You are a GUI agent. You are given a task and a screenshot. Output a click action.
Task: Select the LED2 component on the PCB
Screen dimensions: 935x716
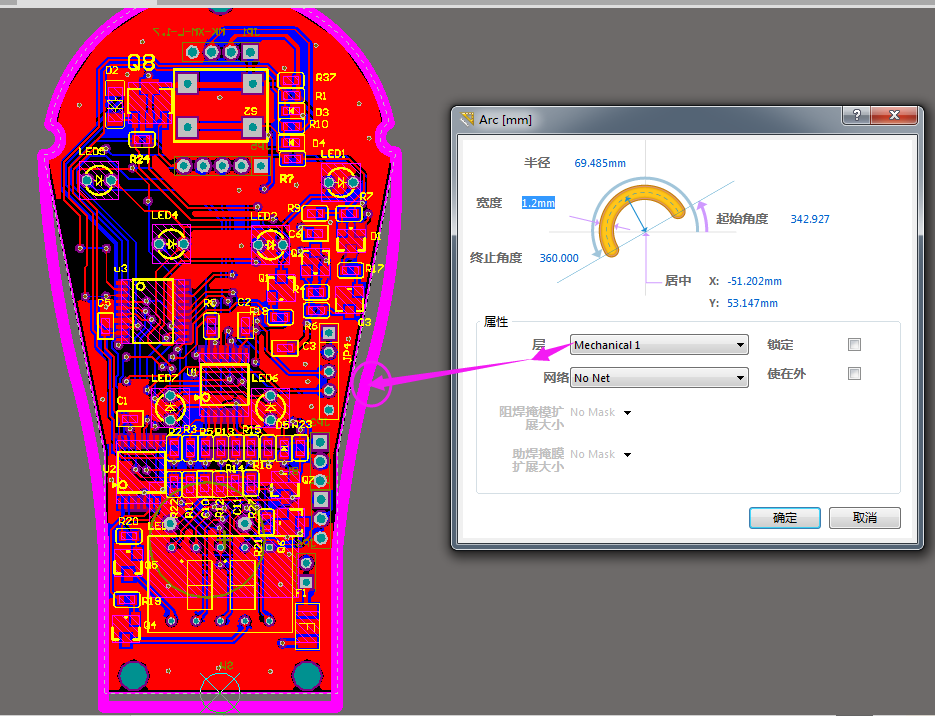click(269, 243)
